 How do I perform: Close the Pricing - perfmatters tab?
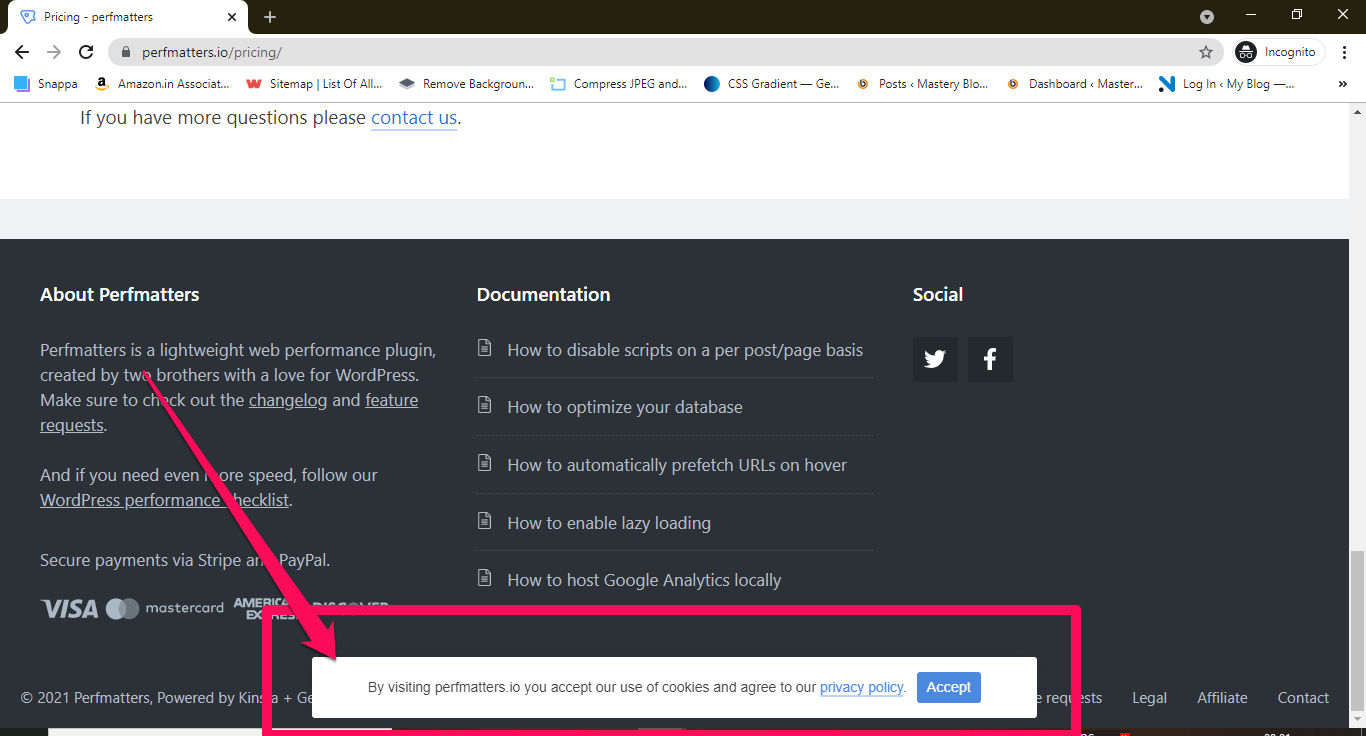tap(232, 17)
